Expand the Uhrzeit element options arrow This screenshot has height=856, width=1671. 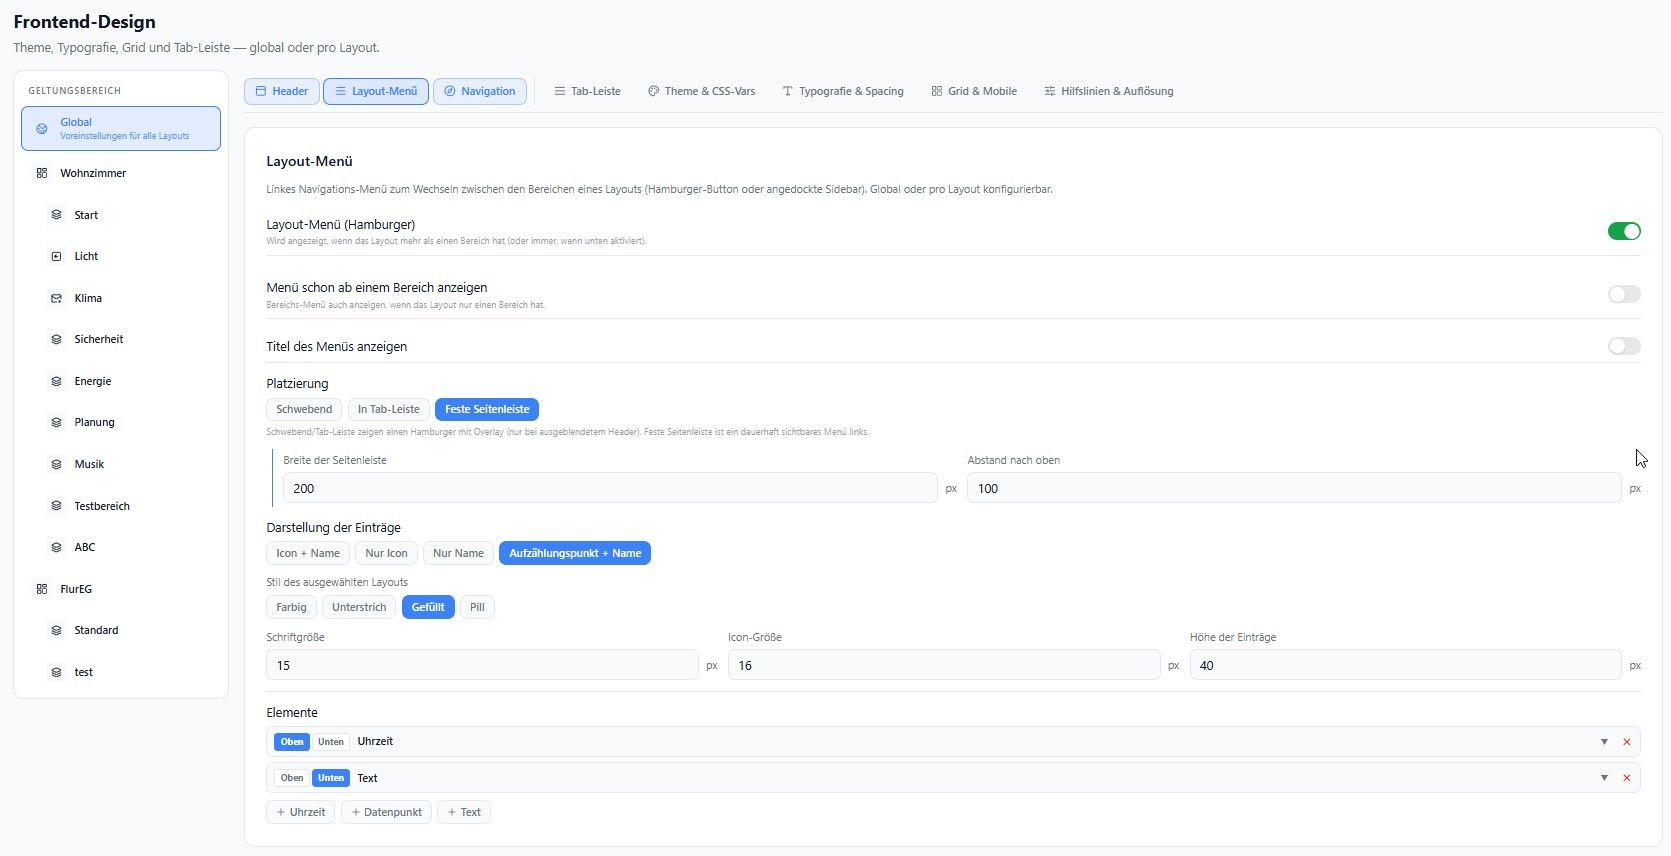tap(1604, 742)
